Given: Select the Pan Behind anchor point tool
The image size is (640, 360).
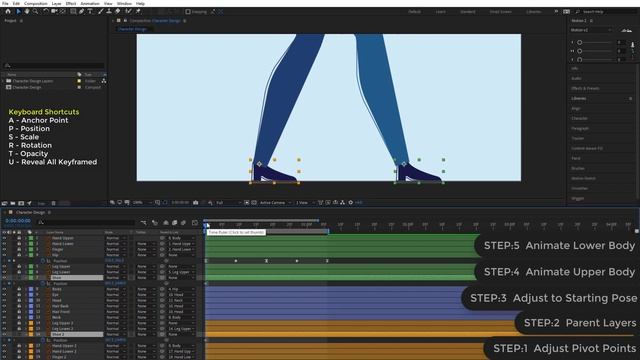Looking at the screenshot, I should (62, 12).
